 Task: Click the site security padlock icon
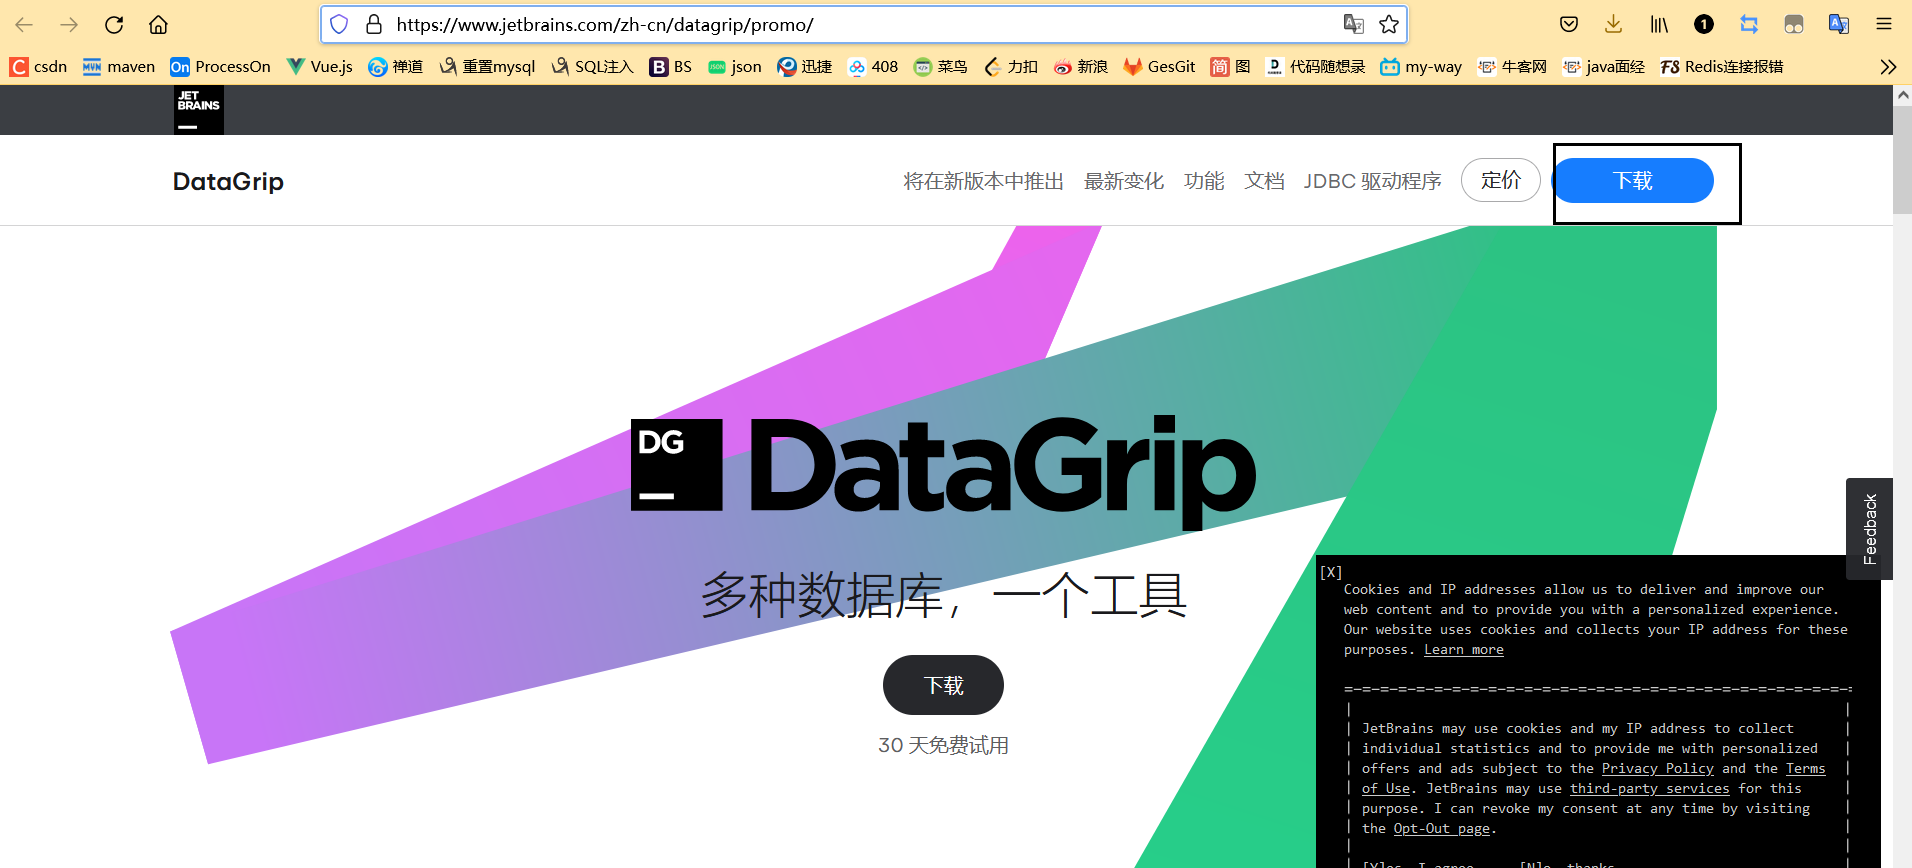coord(374,24)
